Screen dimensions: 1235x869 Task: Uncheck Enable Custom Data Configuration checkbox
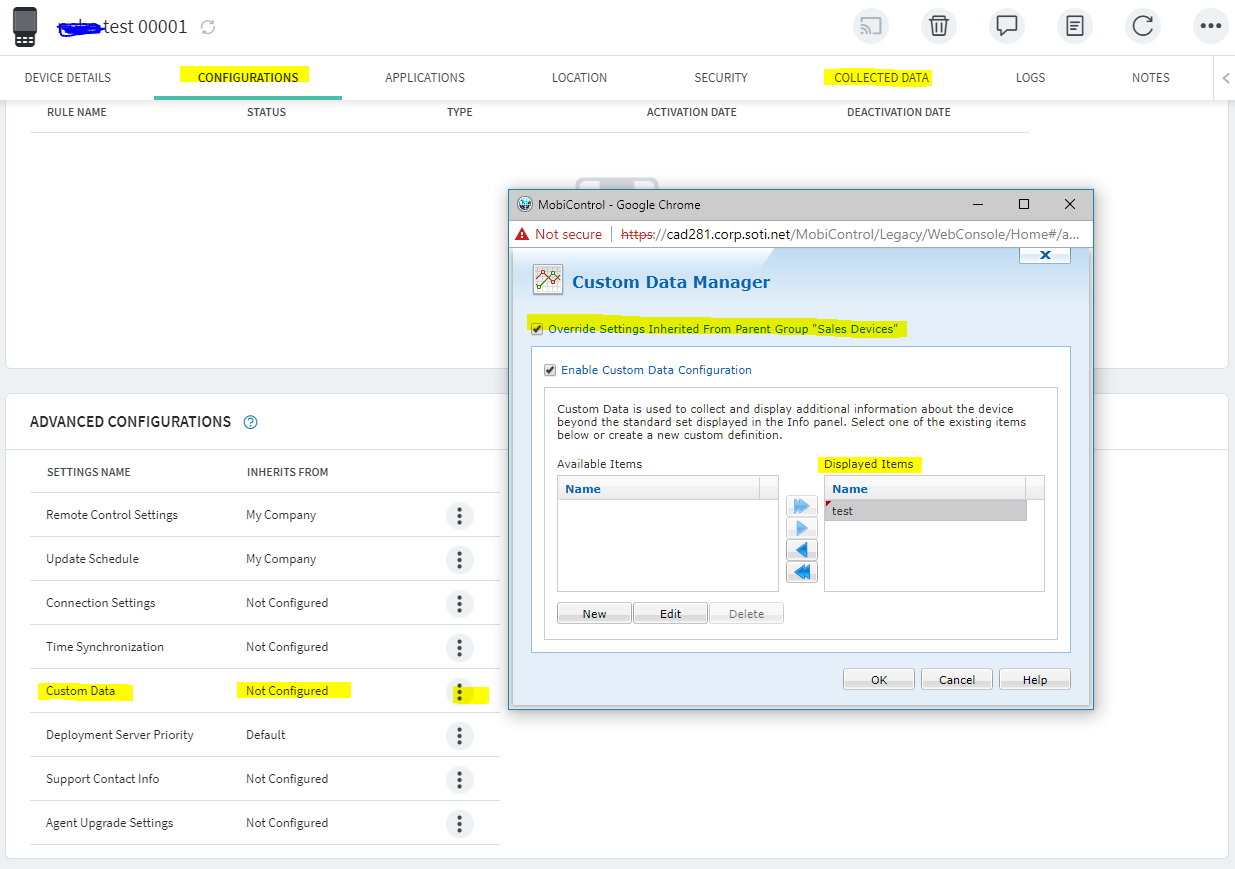pos(550,370)
